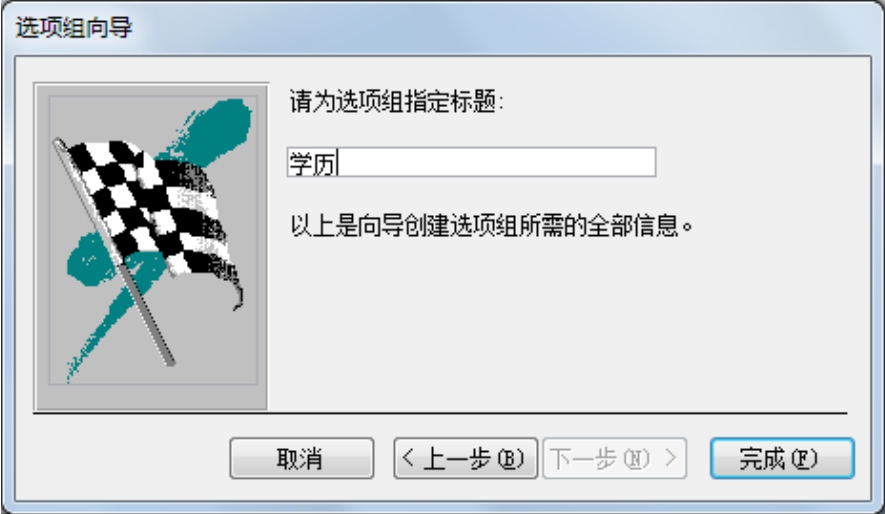The height and width of the screenshot is (514, 885).
Task: Go back using the 上一步(B) button
Action: [465, 458]
